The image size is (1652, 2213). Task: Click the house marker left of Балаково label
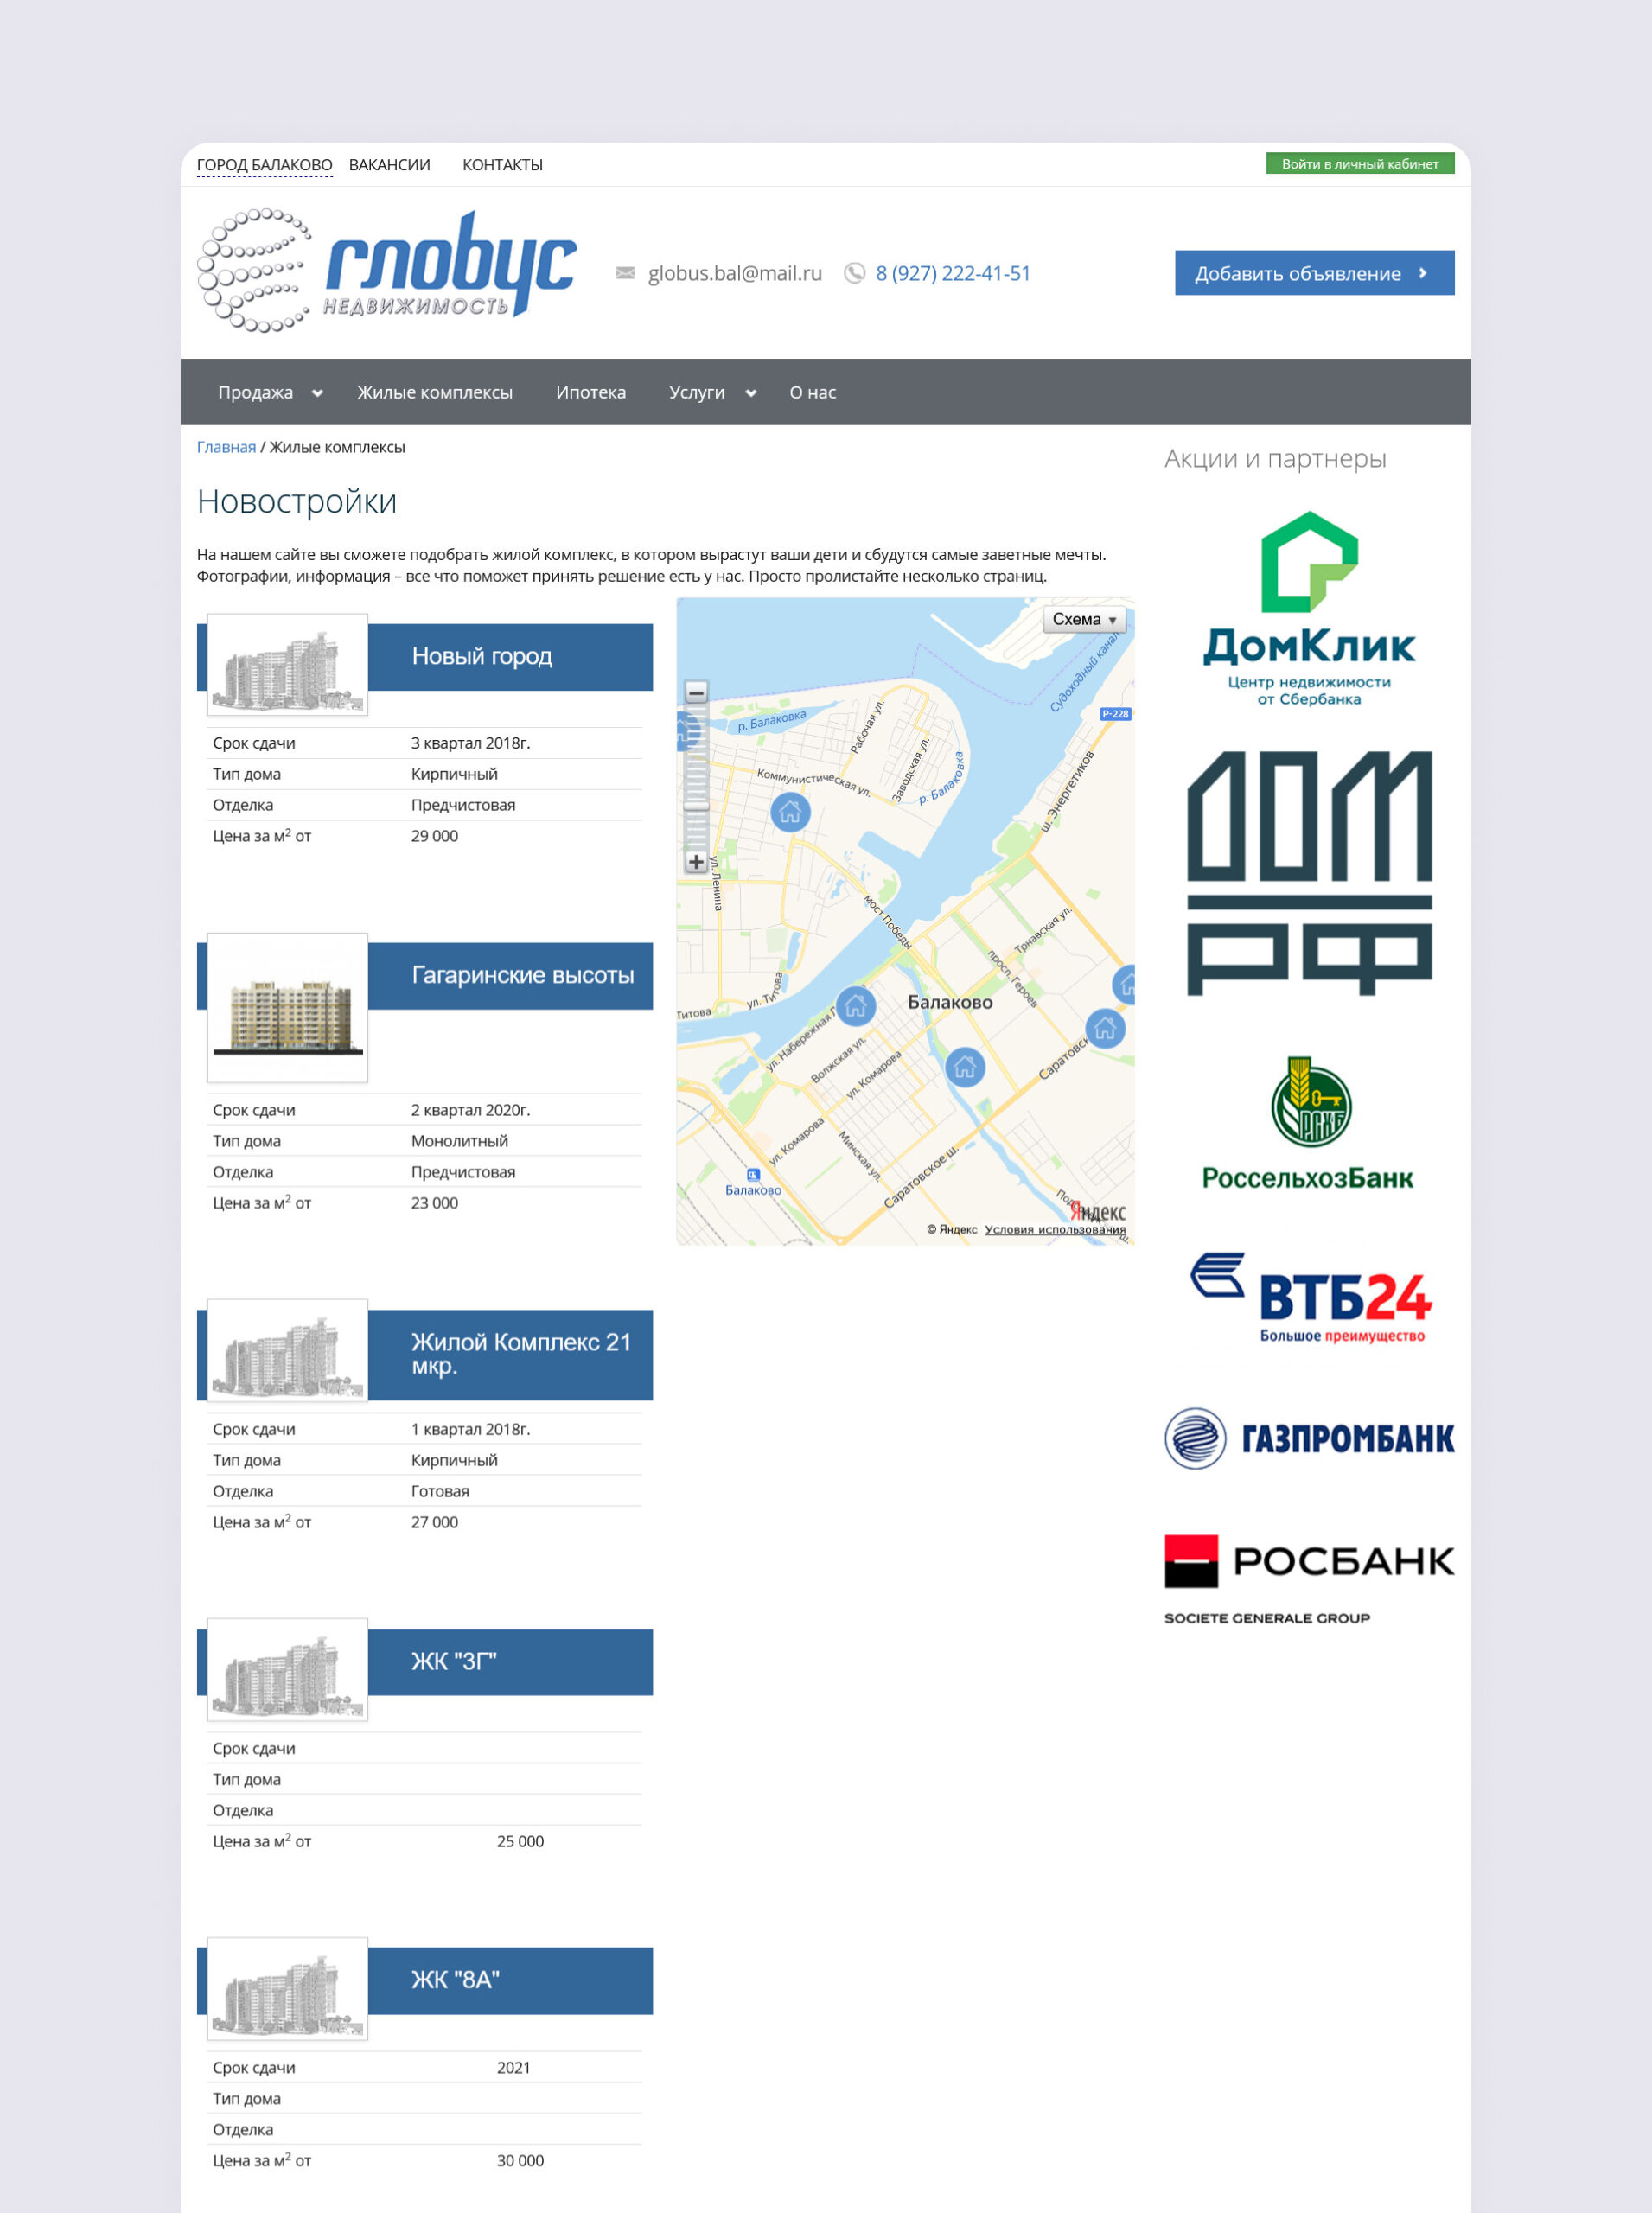855,1006
